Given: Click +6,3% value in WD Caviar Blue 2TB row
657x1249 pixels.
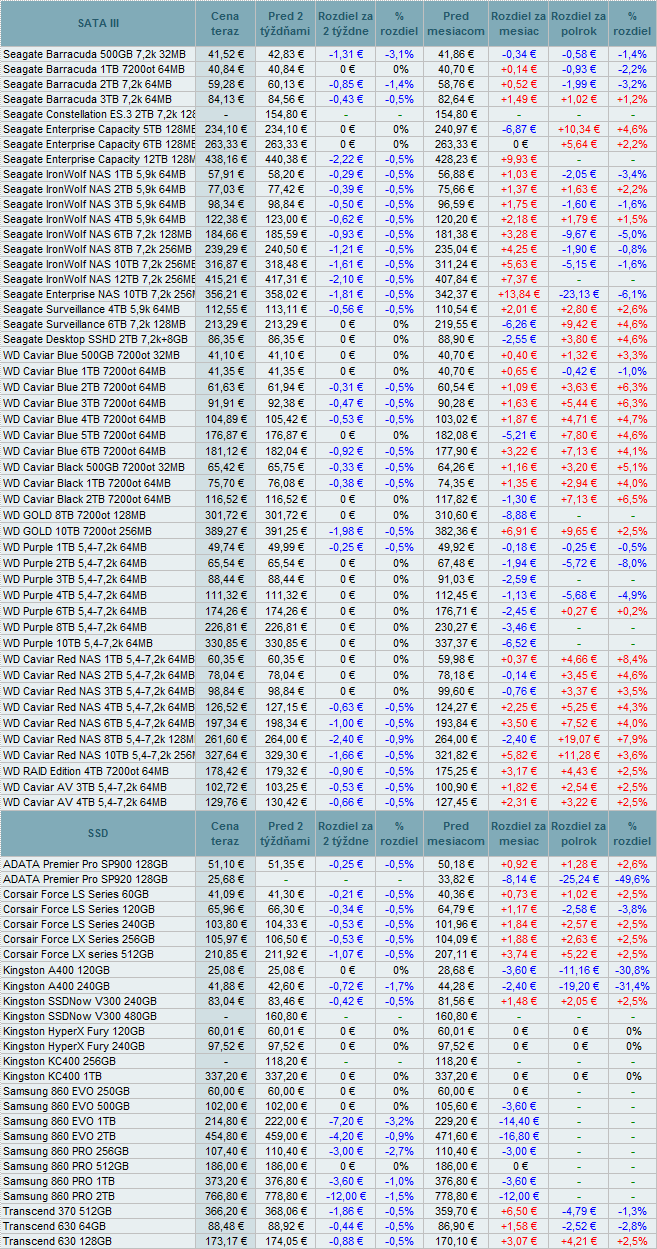Looking at the screenshot, I should (632, 387).
